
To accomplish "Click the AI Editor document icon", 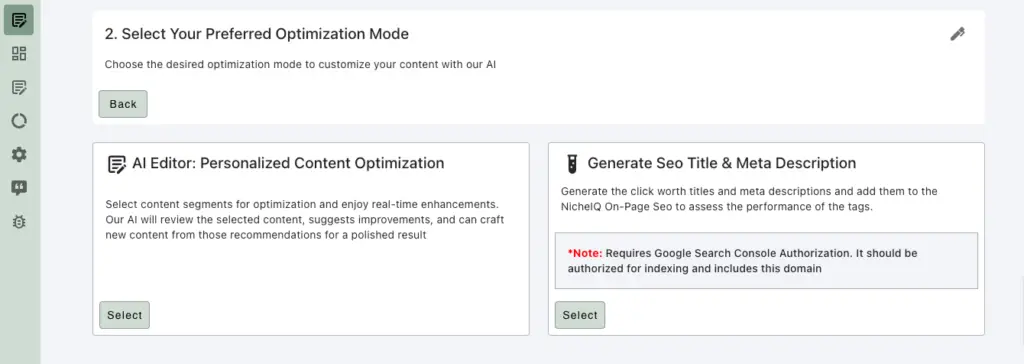I will point(116,164).
